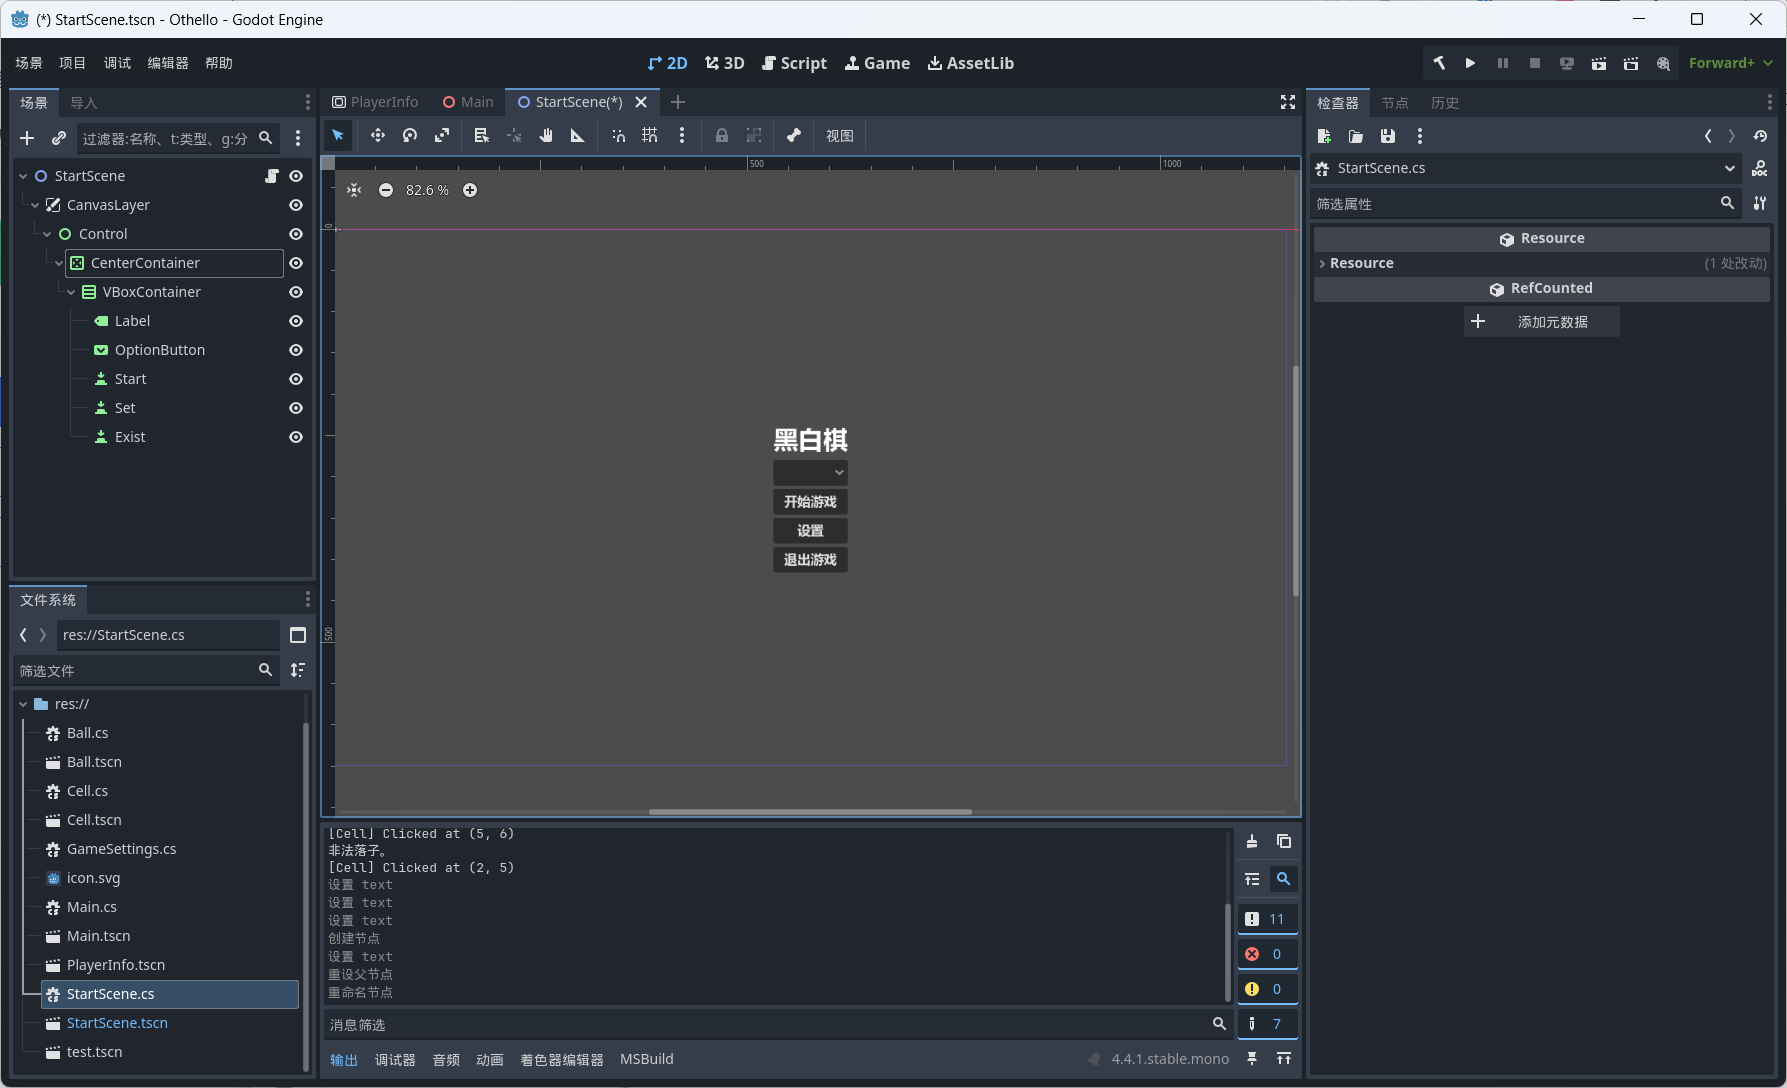1787x1088 pixels.
Task: Activate the Scale Mode tool
Action: click(x=442, y=136)
